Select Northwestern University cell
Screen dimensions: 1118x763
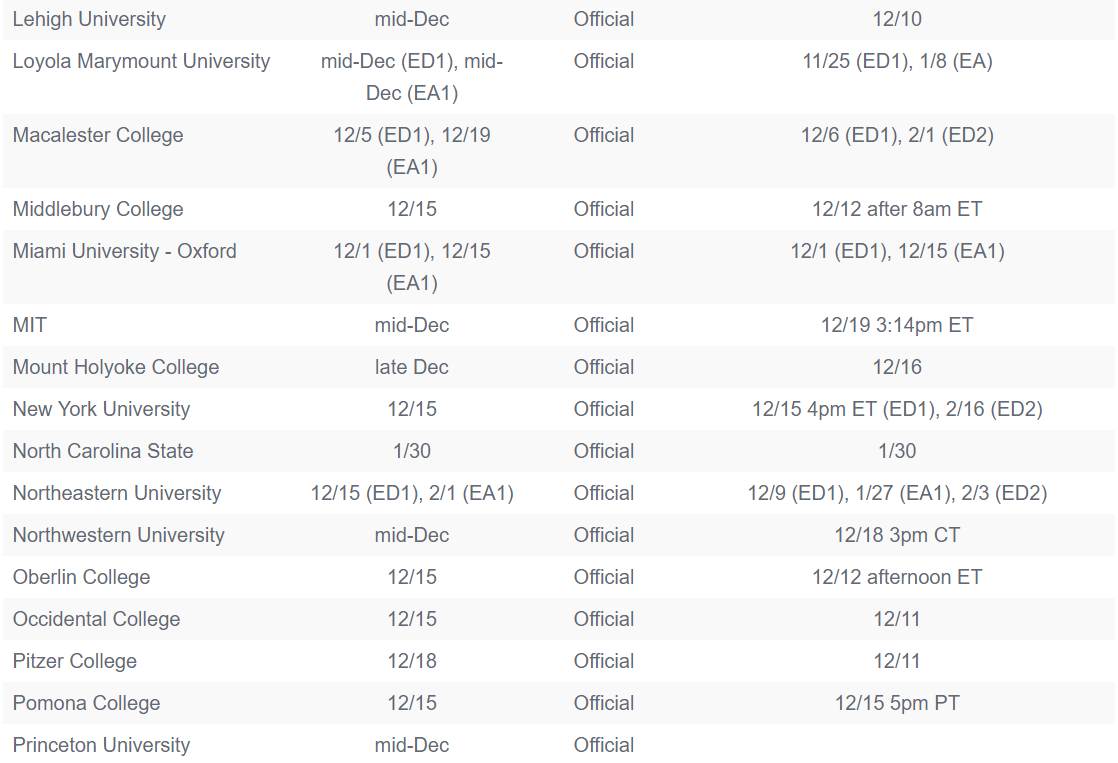(x=118, y=536)
